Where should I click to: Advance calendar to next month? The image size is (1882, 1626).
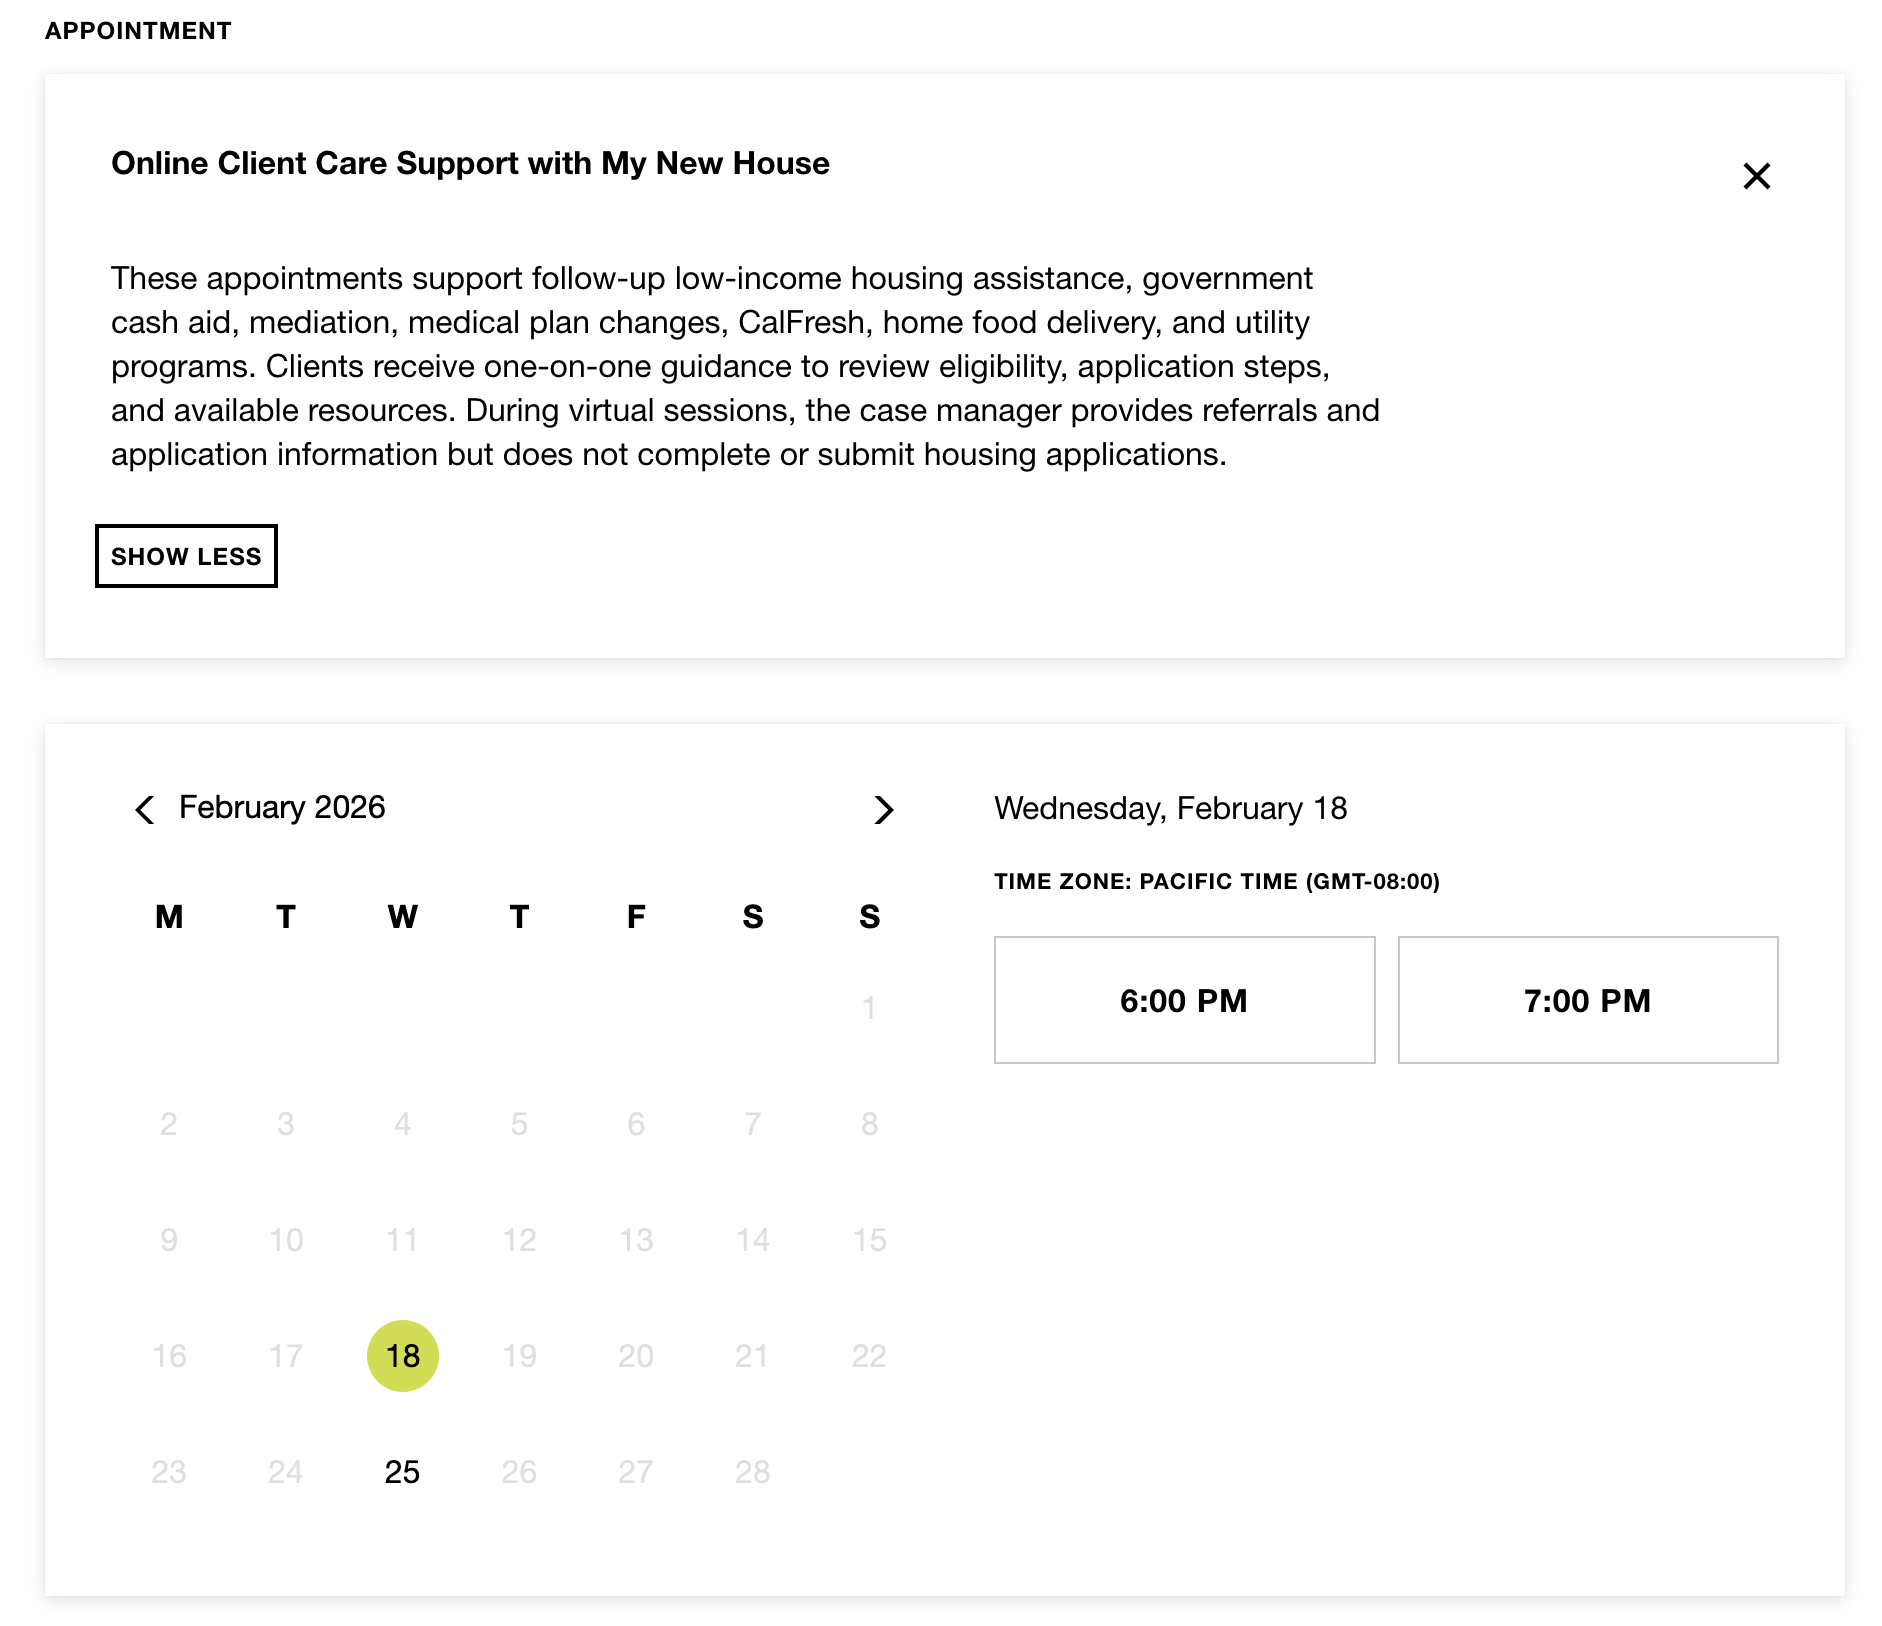tap(883, 809)
